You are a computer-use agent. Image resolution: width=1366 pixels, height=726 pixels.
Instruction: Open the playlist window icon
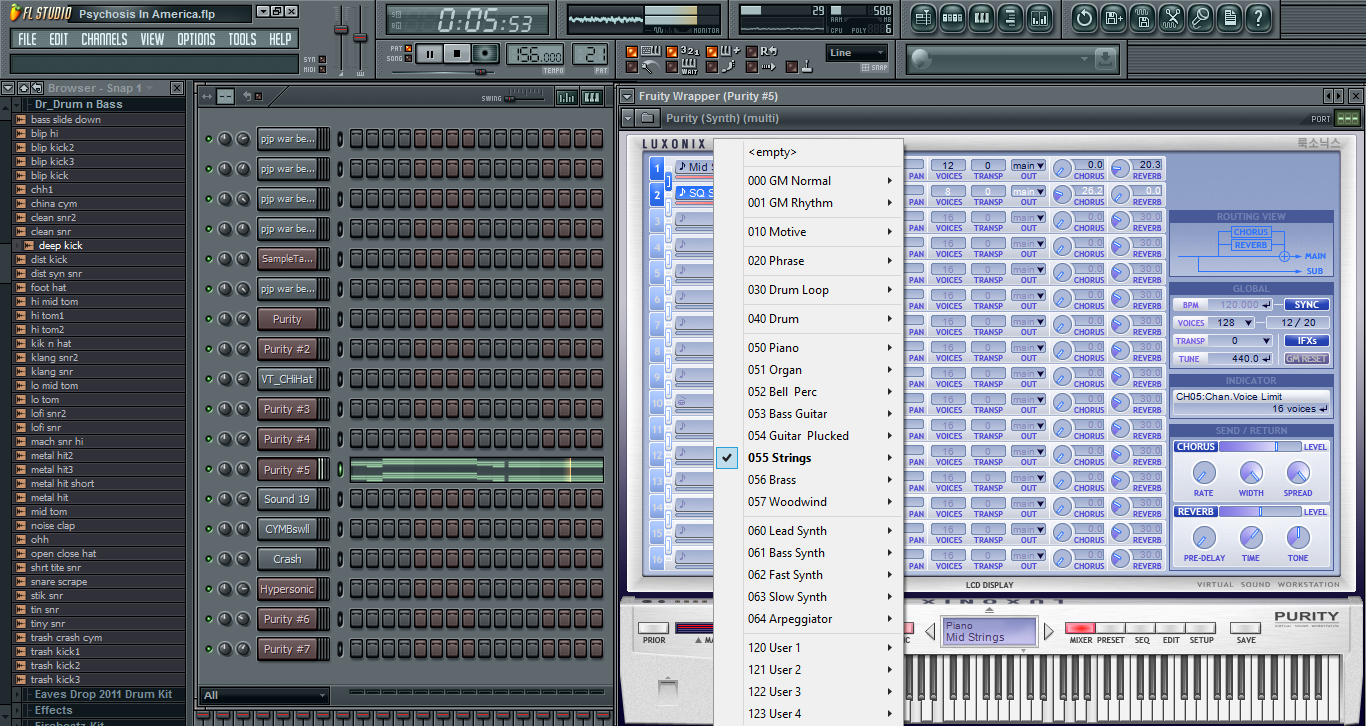(x=923, y=17)
